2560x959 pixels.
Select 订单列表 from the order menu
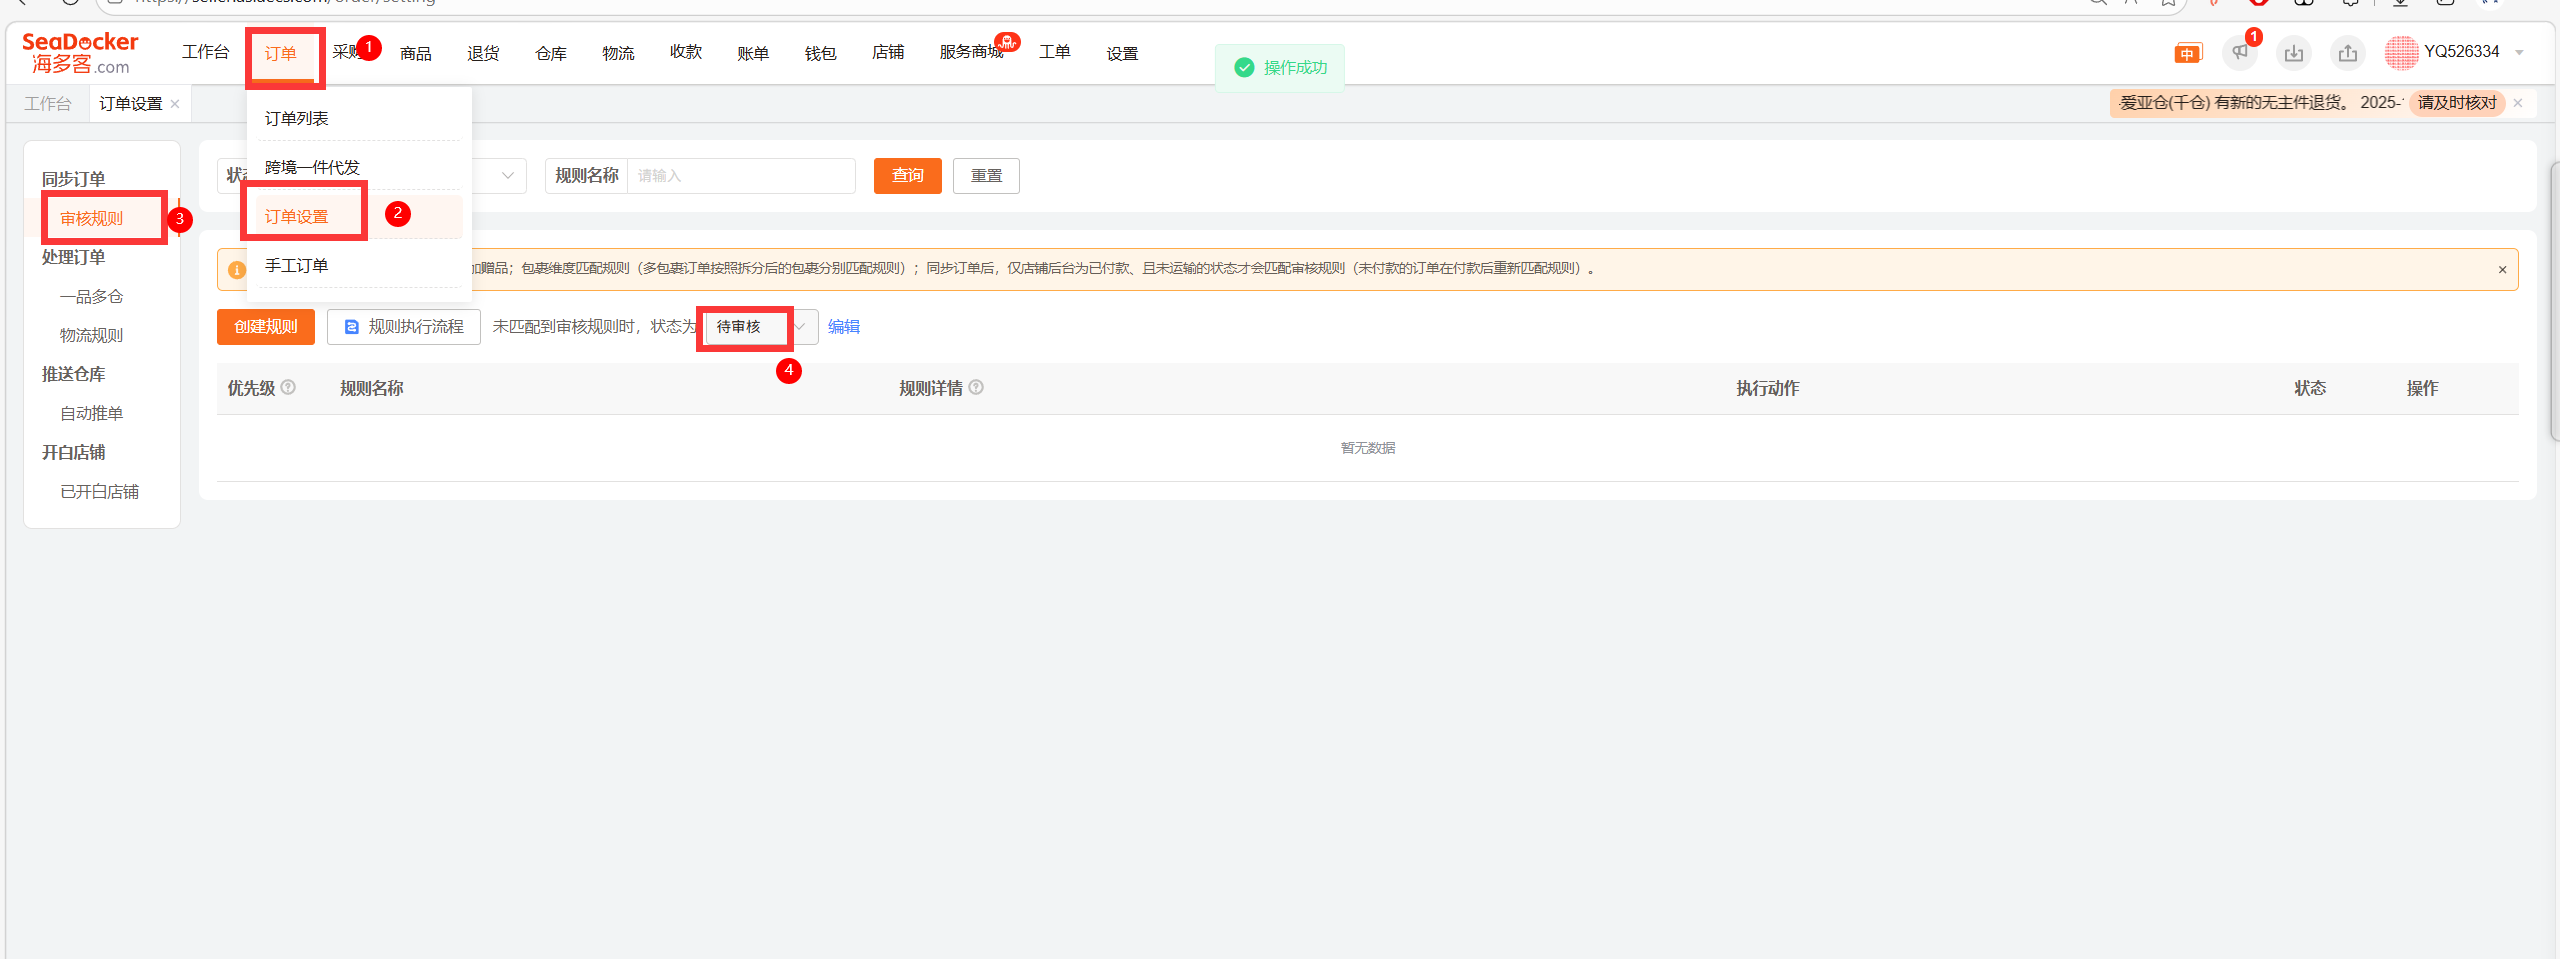tap(297, 119)
